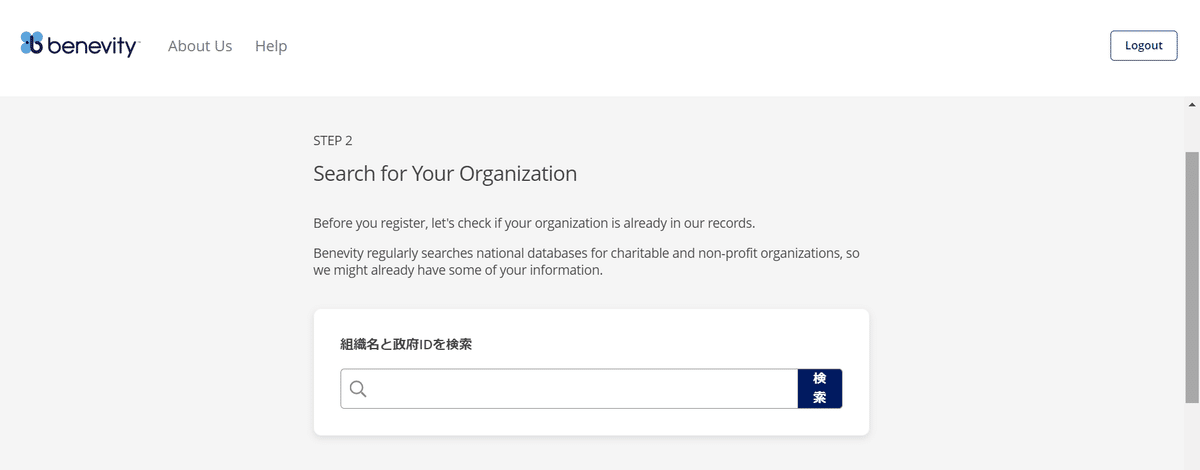
Task: Click the Benevity logo icon
Action: [32, 43]
